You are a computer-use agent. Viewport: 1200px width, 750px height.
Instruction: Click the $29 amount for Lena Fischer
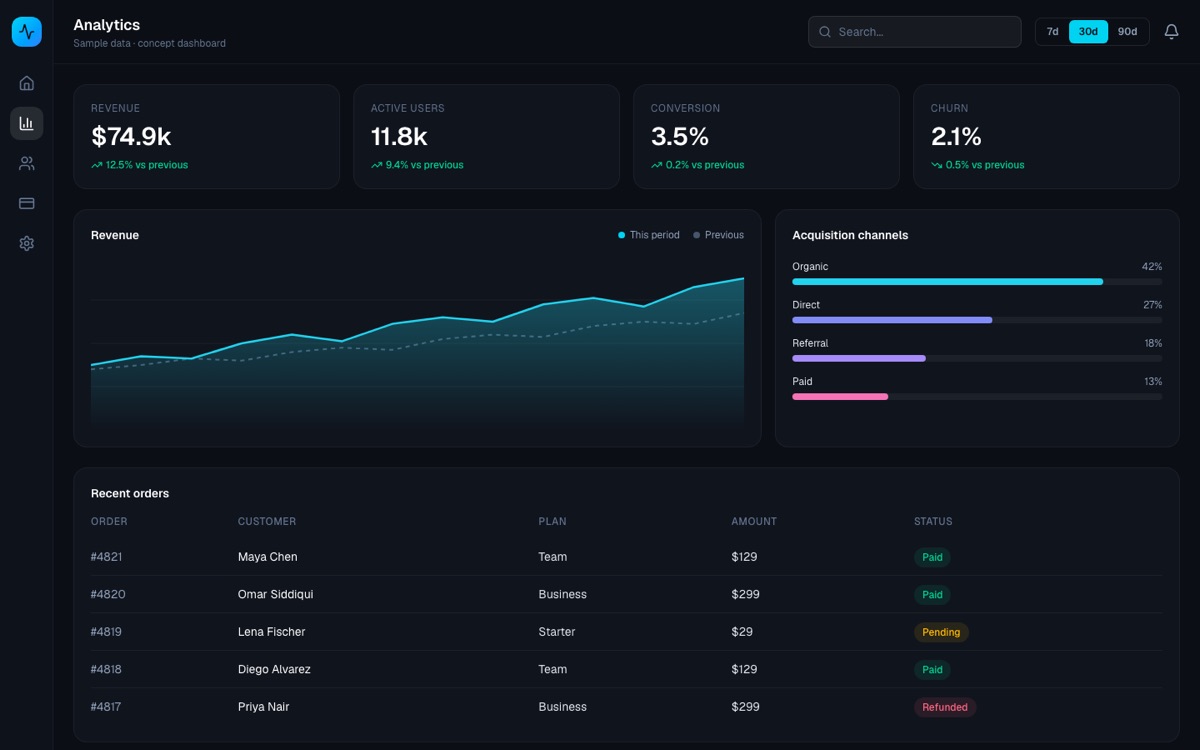(742, 632)
